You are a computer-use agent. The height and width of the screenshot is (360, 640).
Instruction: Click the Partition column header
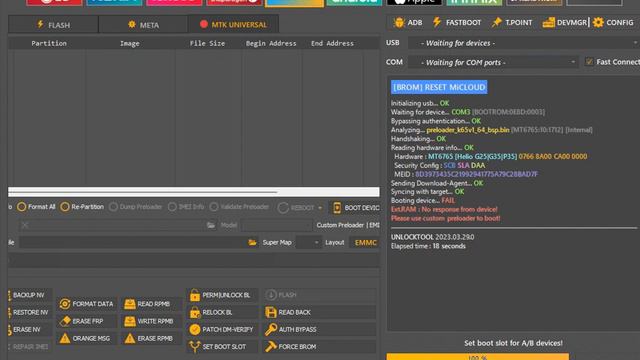[49, 43]
